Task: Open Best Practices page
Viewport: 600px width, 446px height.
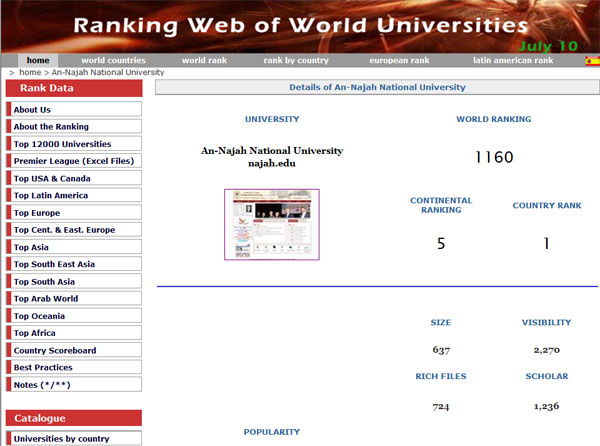Action: click(43, 367)
